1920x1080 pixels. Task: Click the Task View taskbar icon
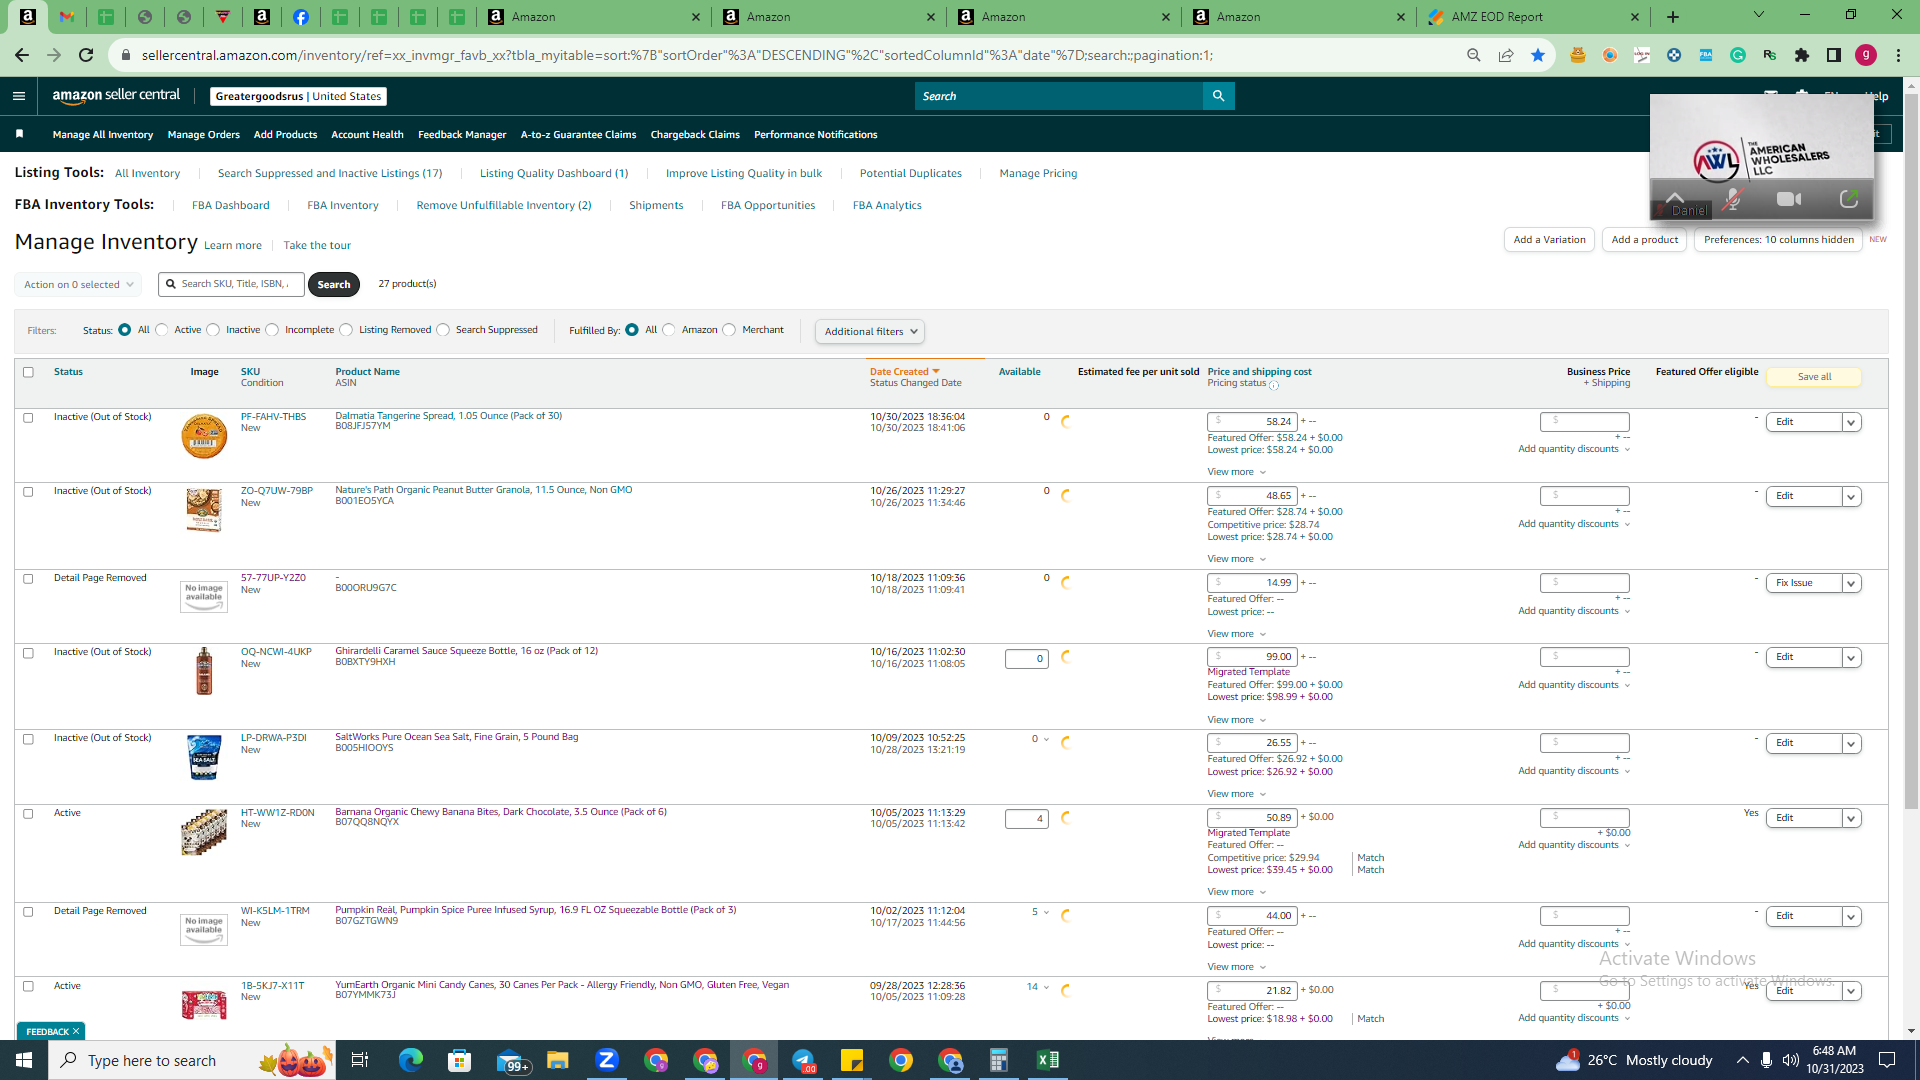[360, 1060]
